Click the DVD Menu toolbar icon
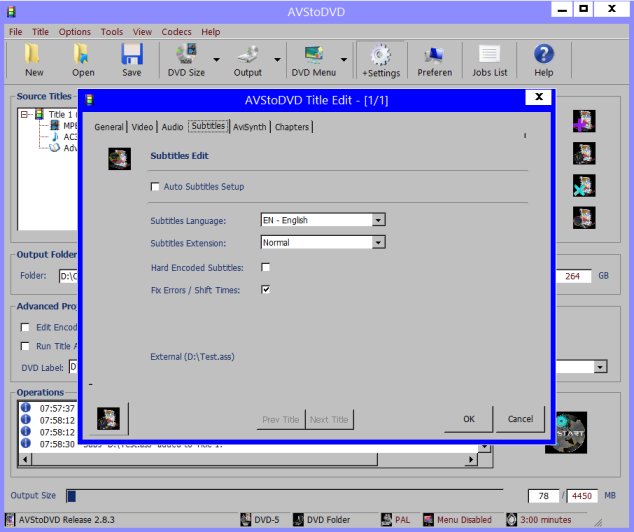Screen dimensions: 634x532 click(x=314, y=54)
